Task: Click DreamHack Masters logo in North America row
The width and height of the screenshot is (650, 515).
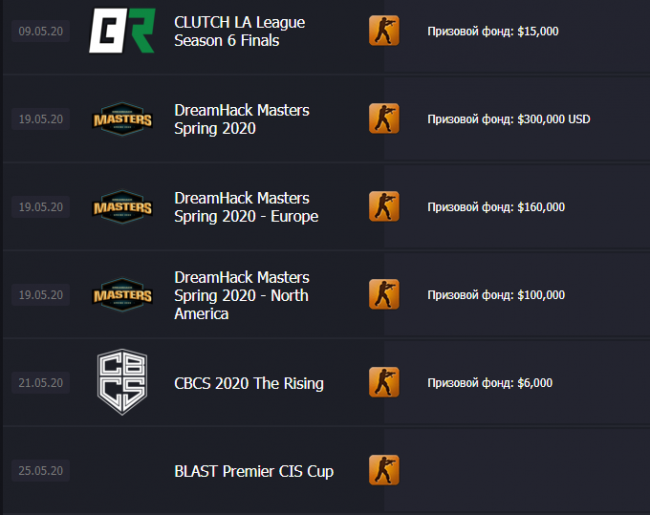Action: [122, 295]
